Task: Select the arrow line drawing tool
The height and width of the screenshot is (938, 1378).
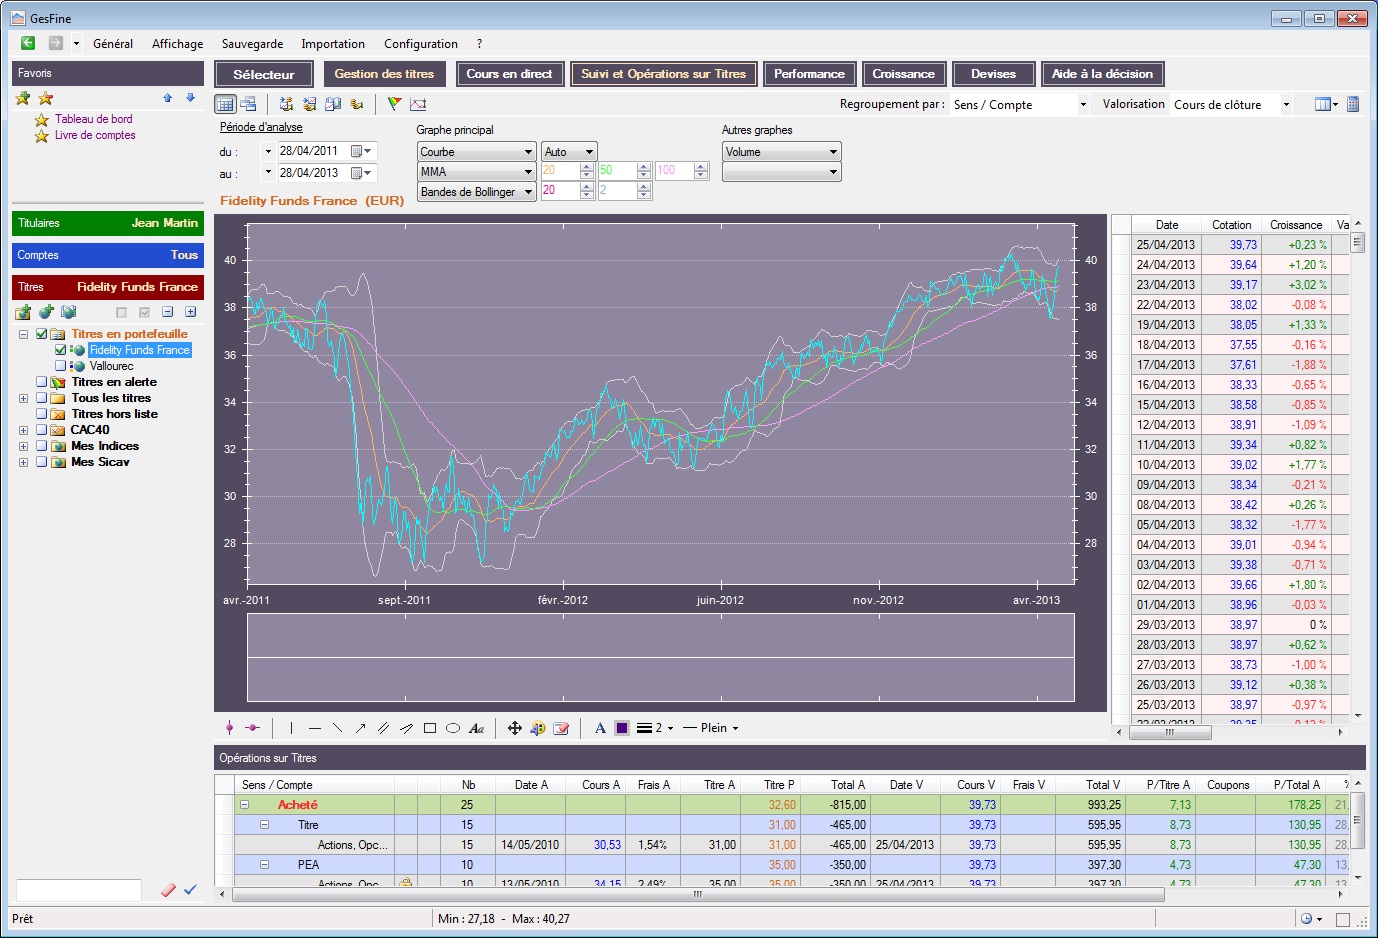Action: coord(360,728)
